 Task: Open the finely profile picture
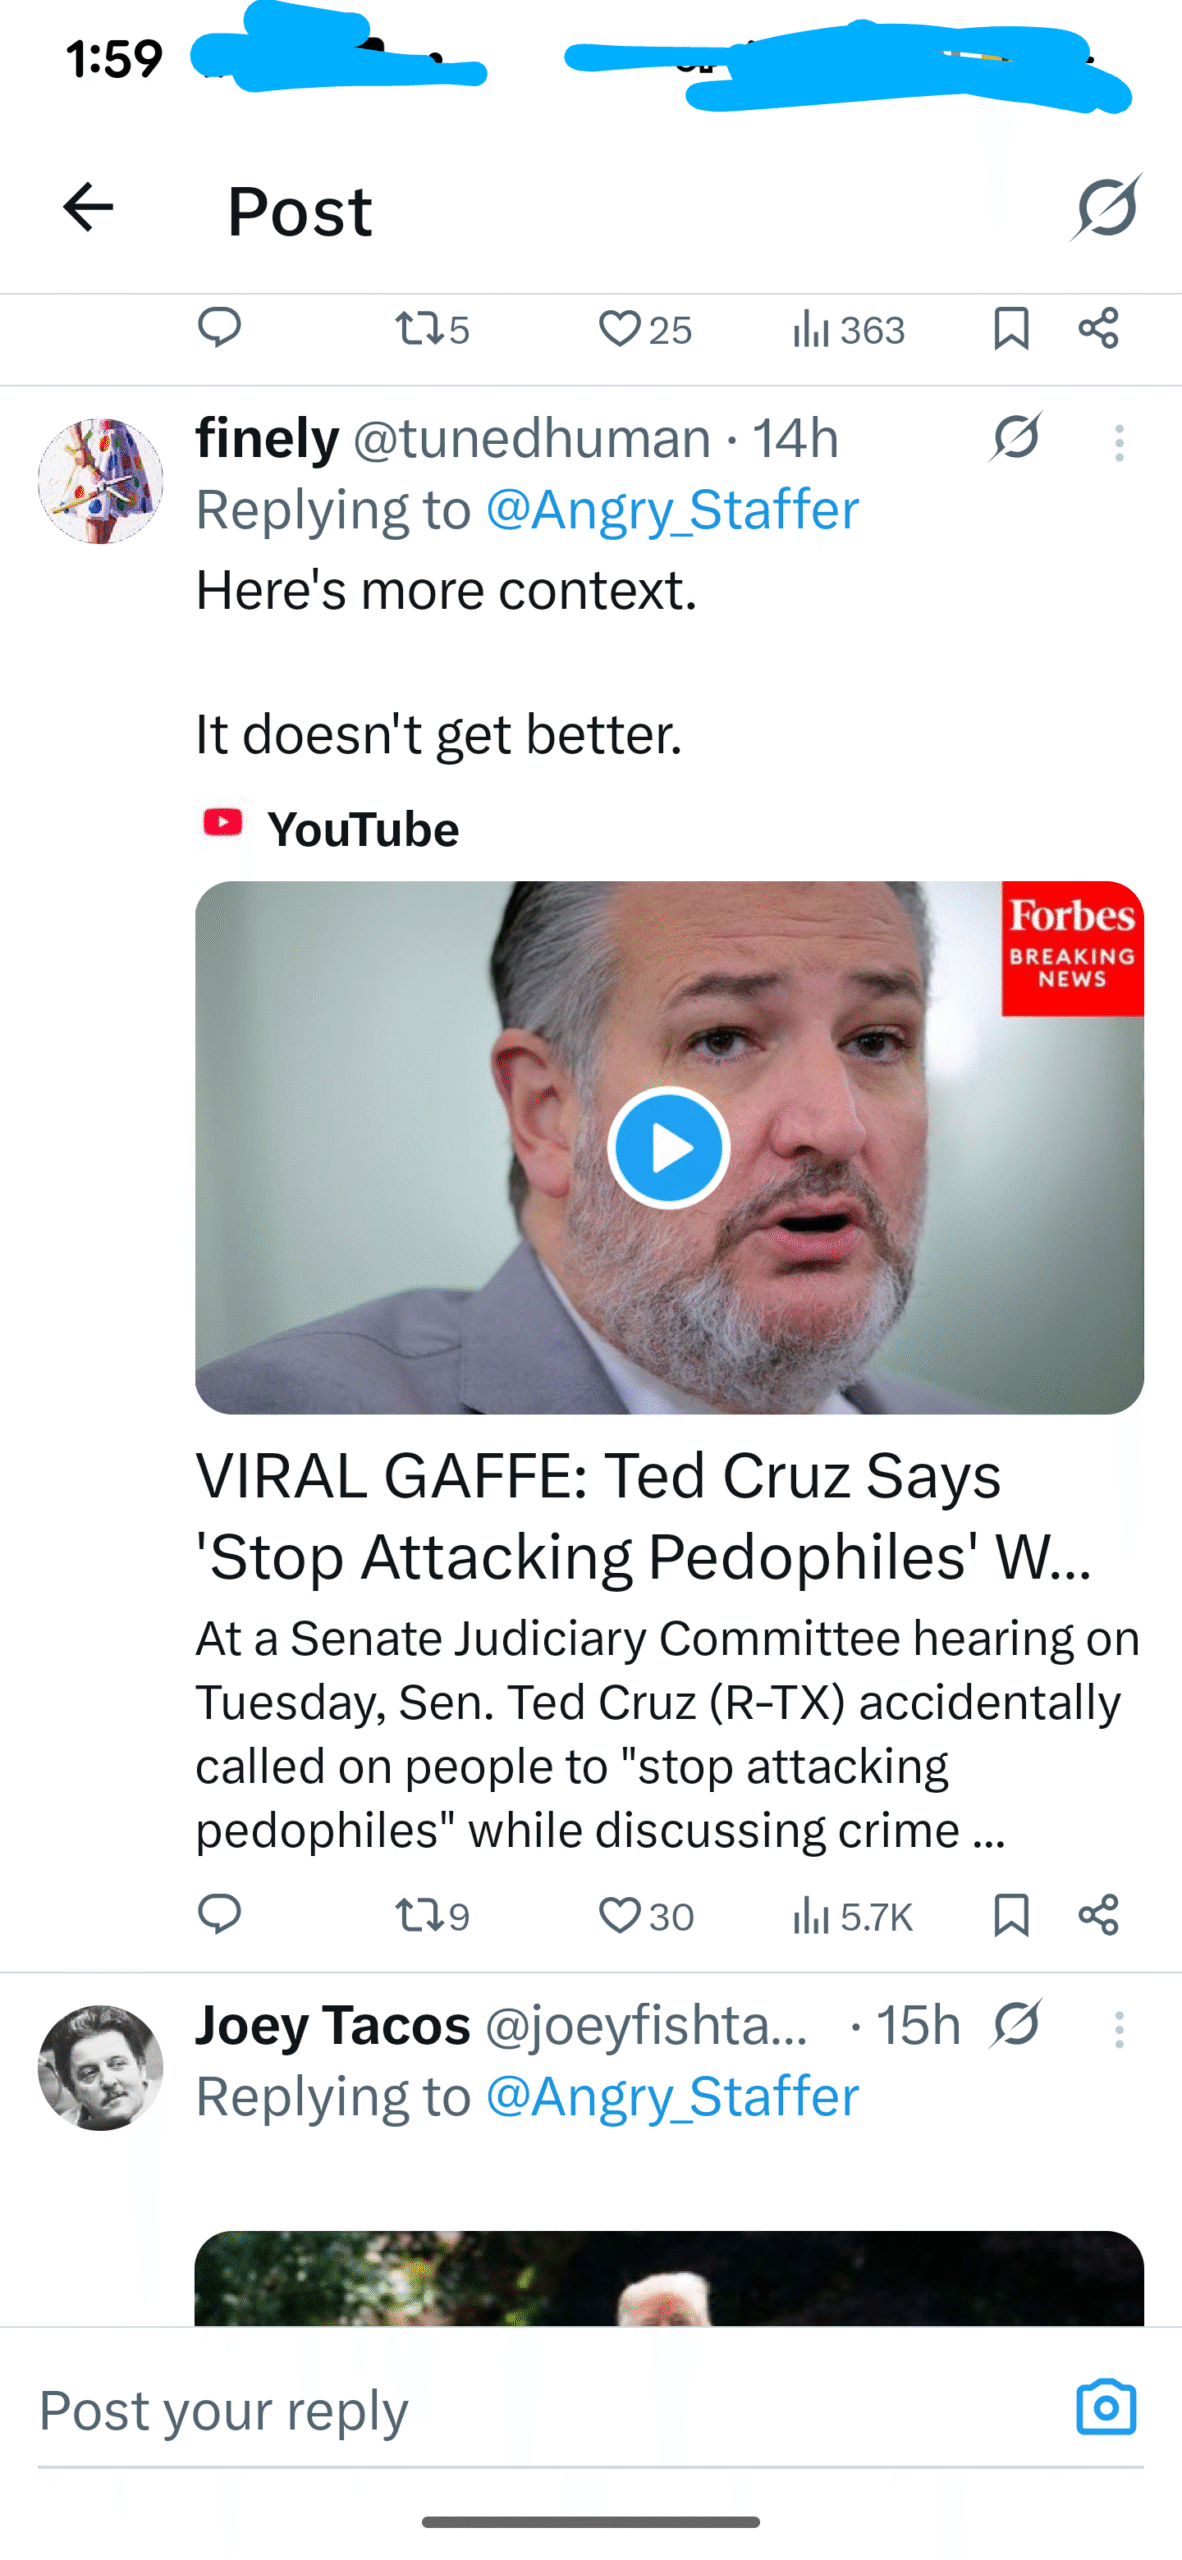(x=100, y=481)
